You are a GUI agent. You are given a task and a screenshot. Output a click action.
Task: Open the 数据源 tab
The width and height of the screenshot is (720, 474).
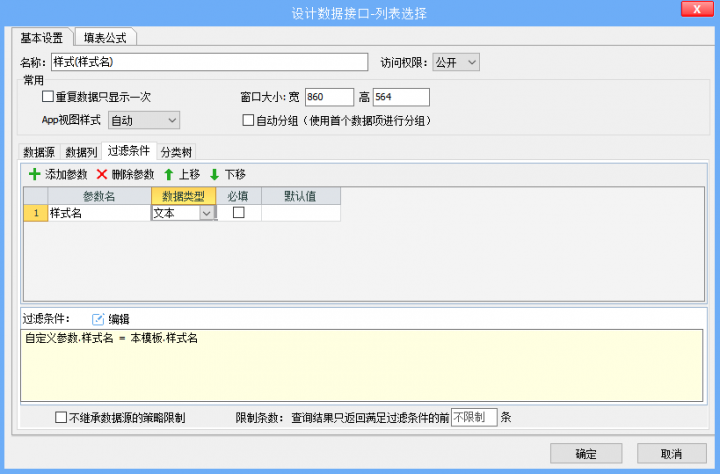39,152
